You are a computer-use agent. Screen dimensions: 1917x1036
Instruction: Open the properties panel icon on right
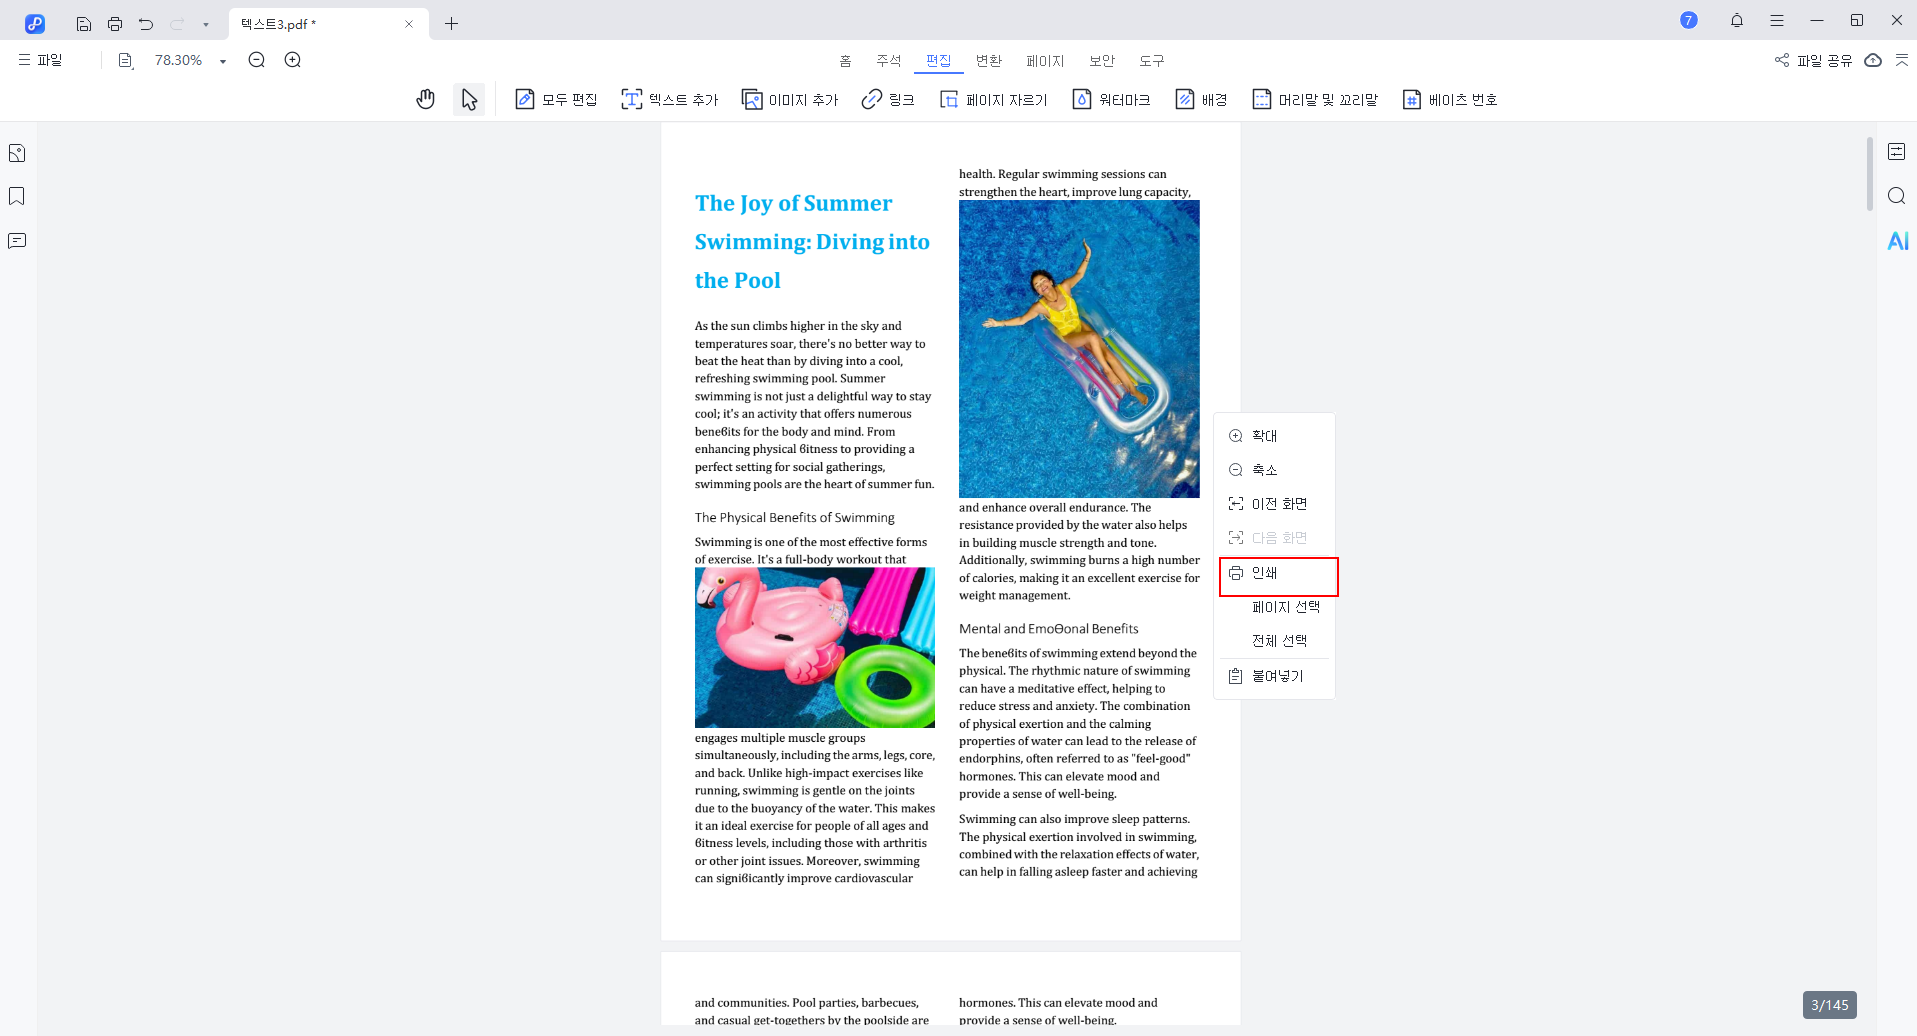[x=1897, y=152]
